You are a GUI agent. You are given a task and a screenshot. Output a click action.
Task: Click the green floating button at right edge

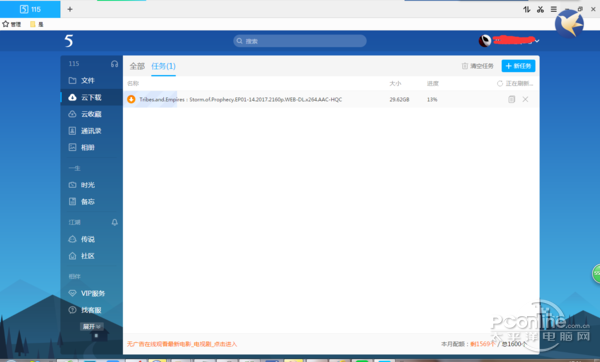(596, 273)
